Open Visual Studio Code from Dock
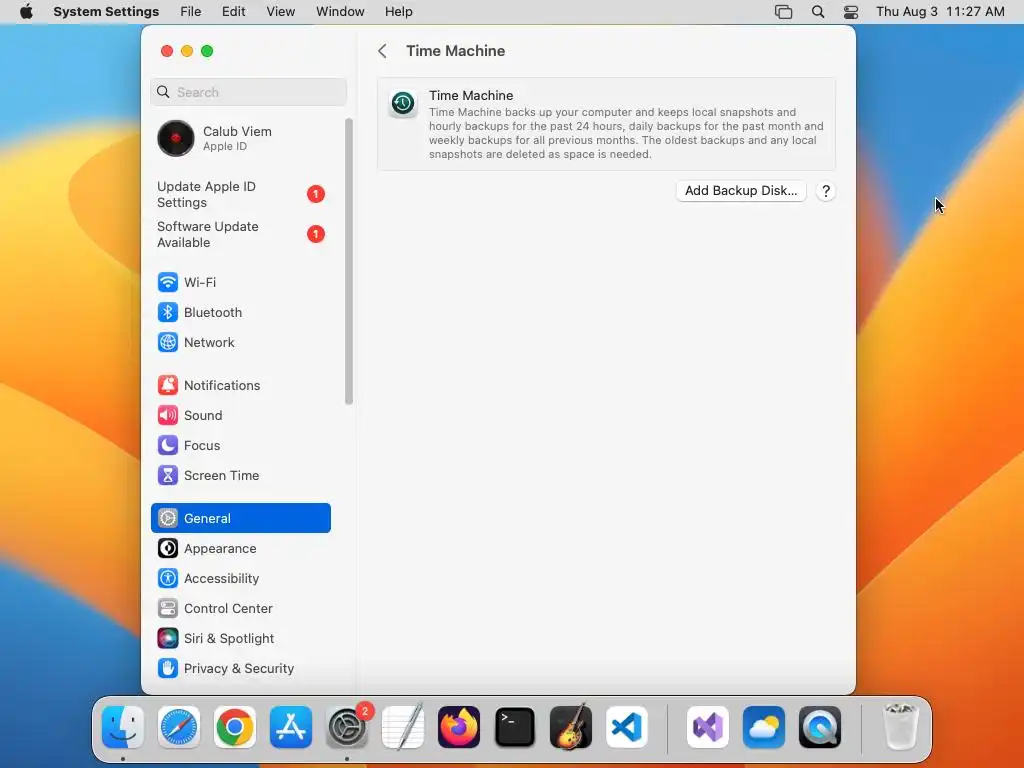The width and height of the screenshot is (1024, 768). coord(627,727)
